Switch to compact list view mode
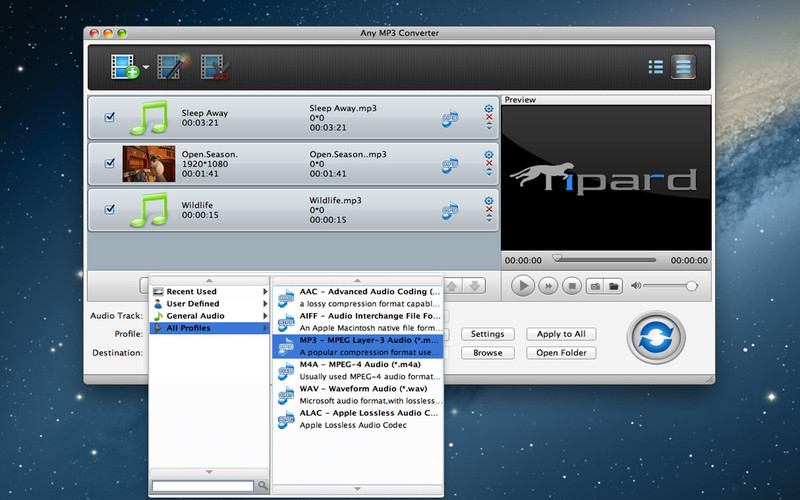Viewport: 800px width, 500px height. (x=656, y=67)
